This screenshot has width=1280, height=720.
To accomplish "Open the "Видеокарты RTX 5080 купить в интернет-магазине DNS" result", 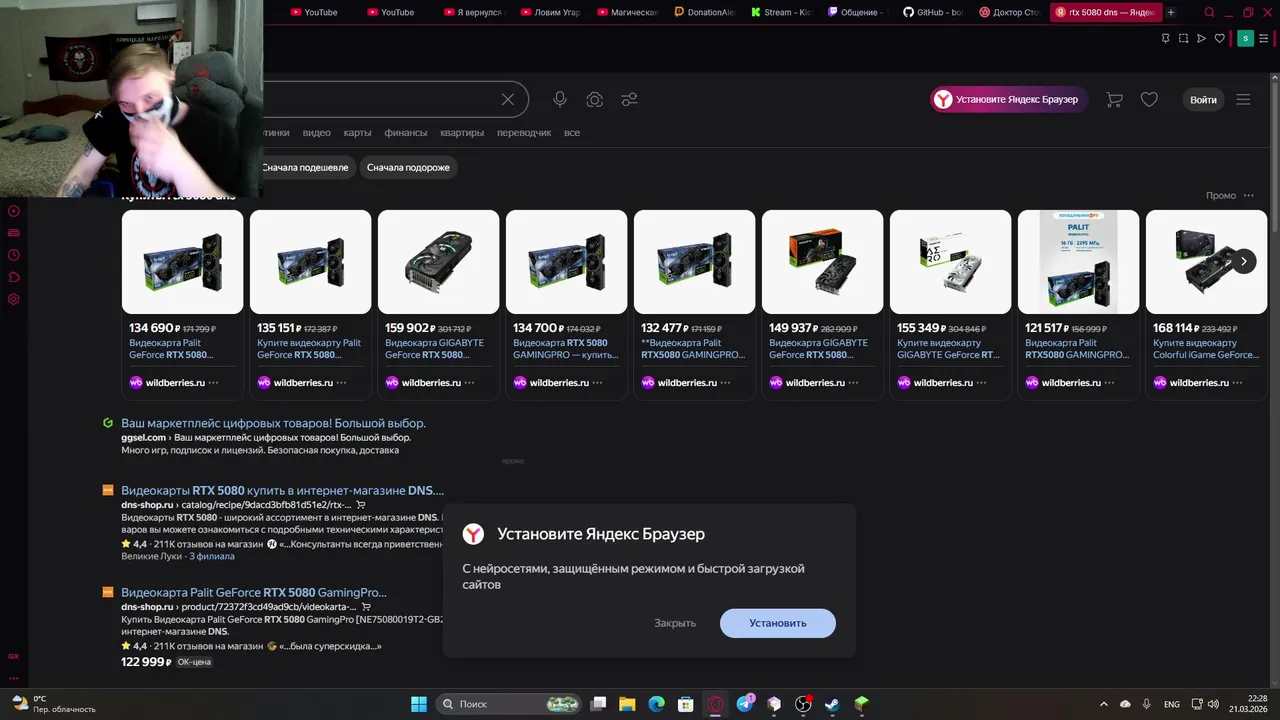I will 282,490.
